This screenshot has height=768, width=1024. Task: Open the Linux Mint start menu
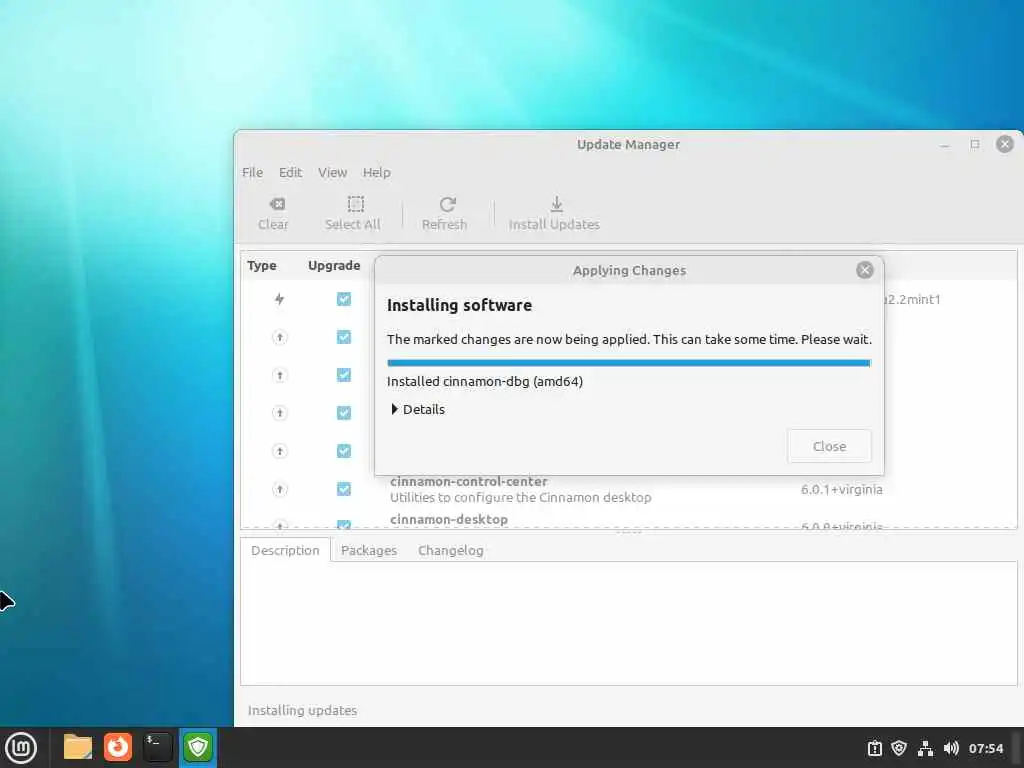coord(21,747)
